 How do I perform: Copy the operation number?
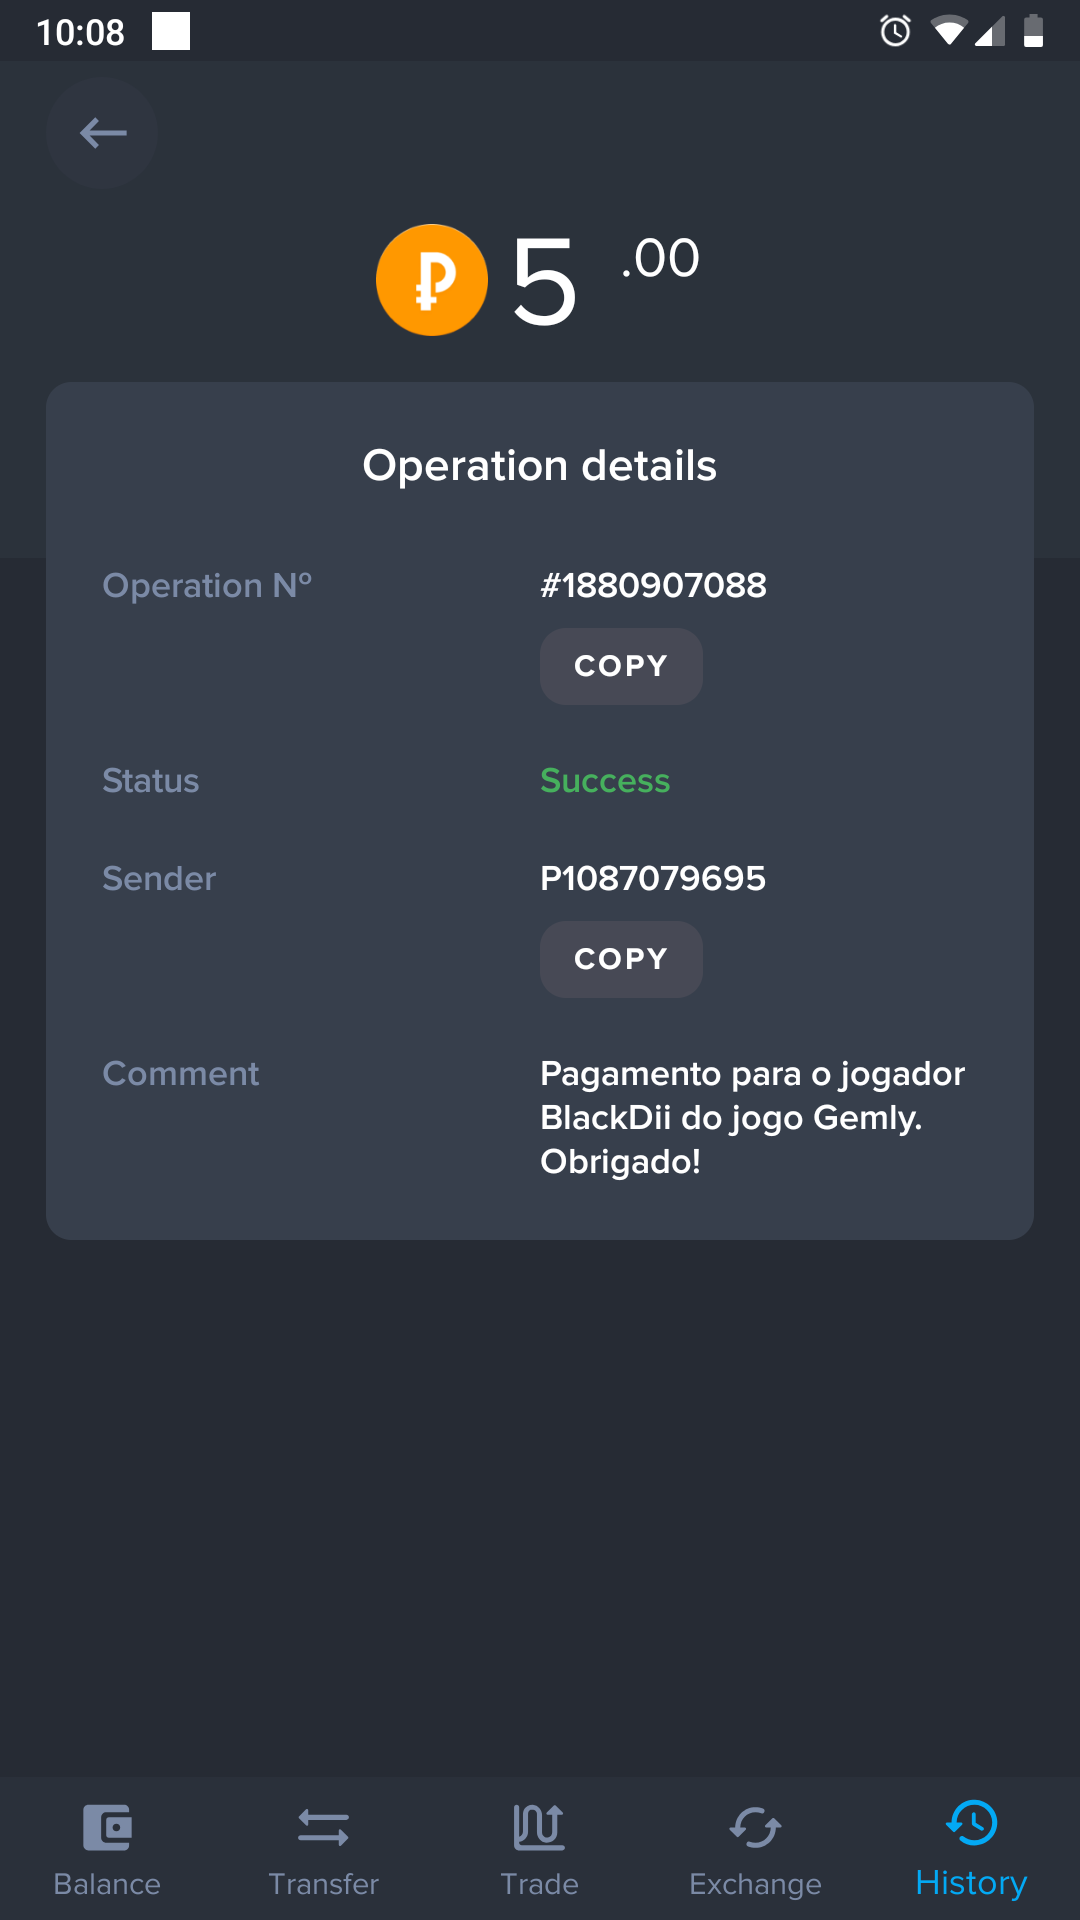click(x=621, y=666)
